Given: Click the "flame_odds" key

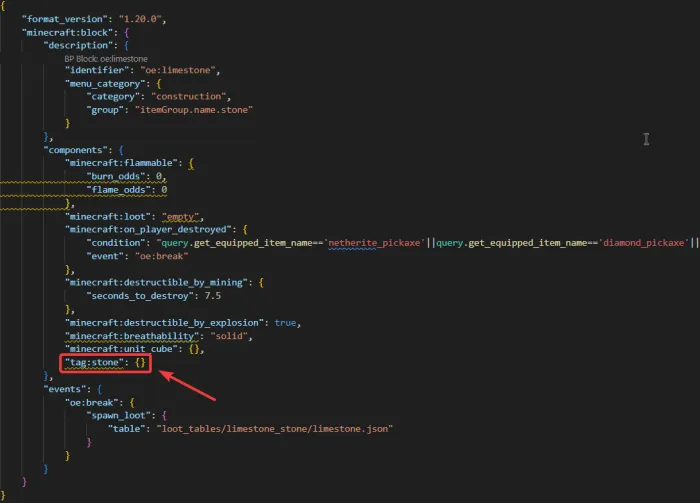Looking at the screenshot, I should [118, 190].
